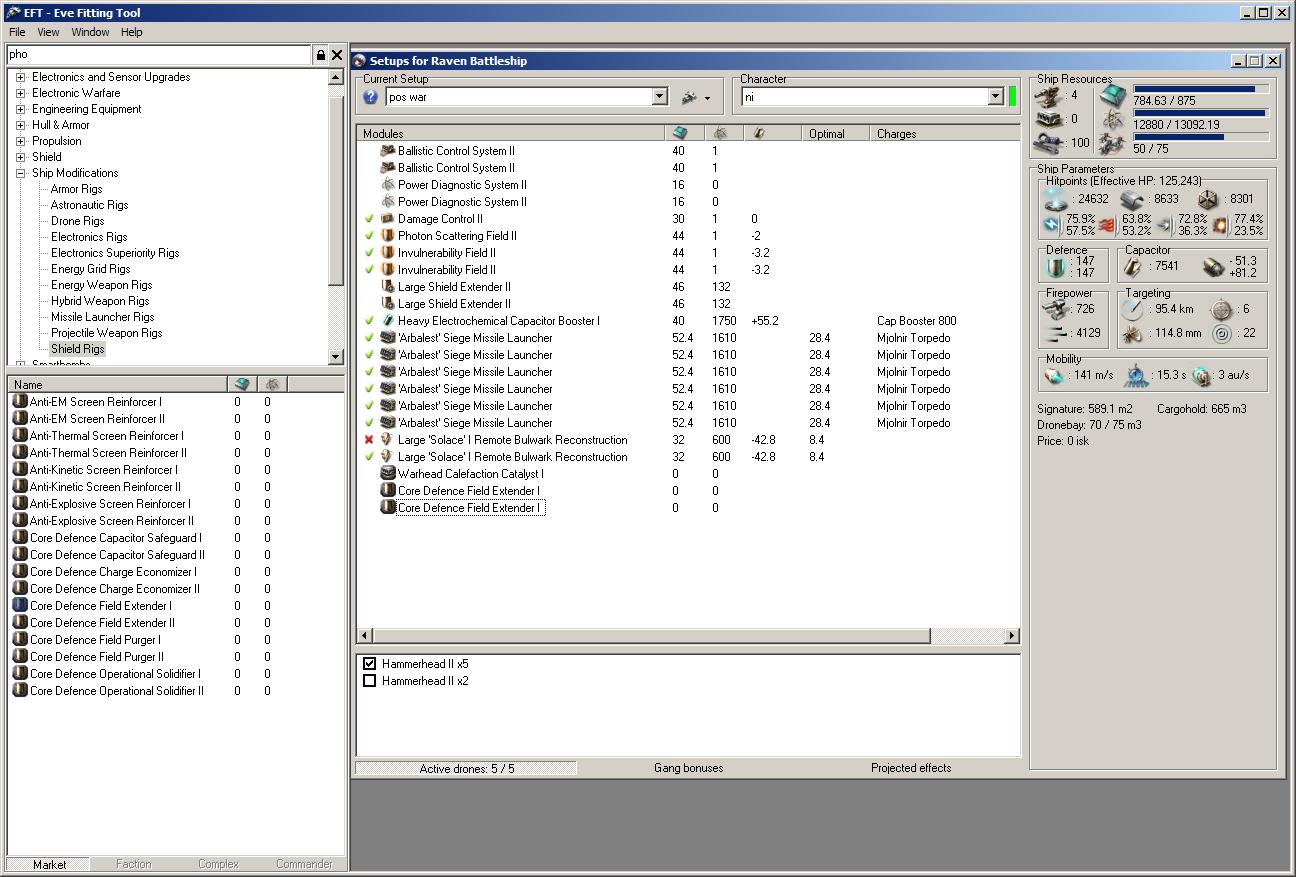Toggle the Hammerhead II x5 drone checkbox

pyautogui.click(x=369, y=664)
